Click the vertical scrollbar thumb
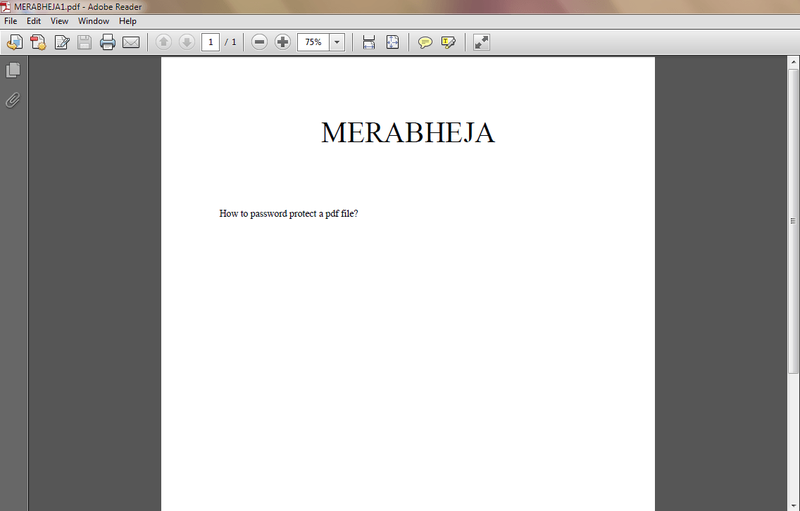Image resolution: width=800 pixels, height=511 pixels. click(x=792, y=221)
